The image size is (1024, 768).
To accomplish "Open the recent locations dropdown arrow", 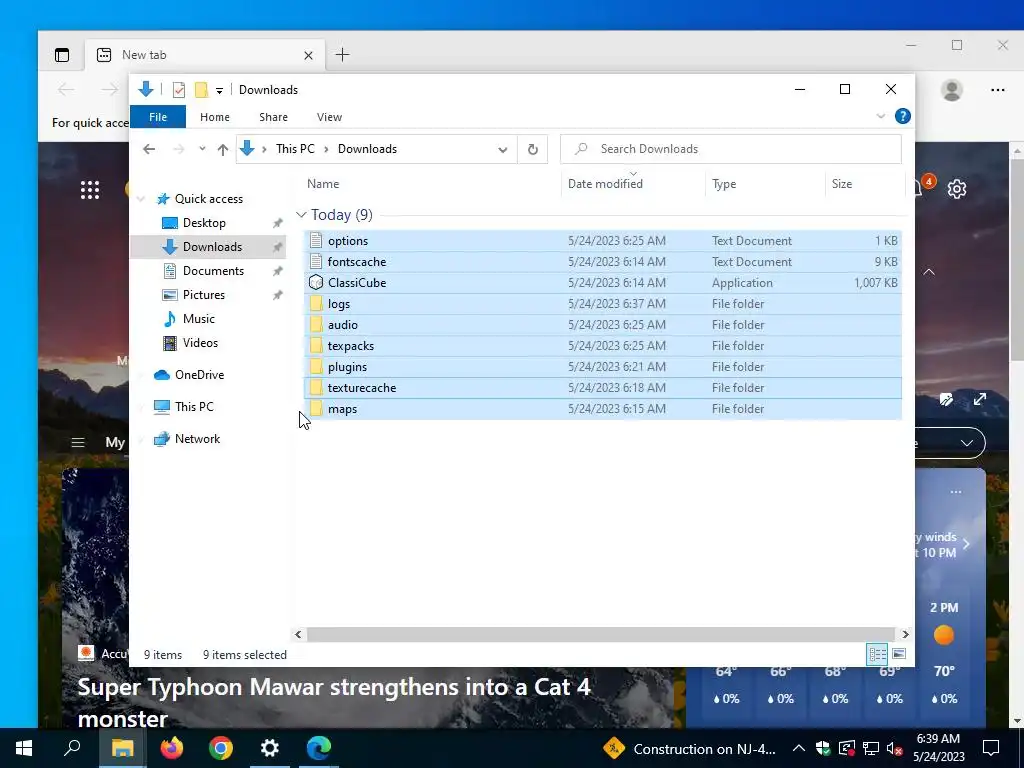I will (x=202, y=149).
